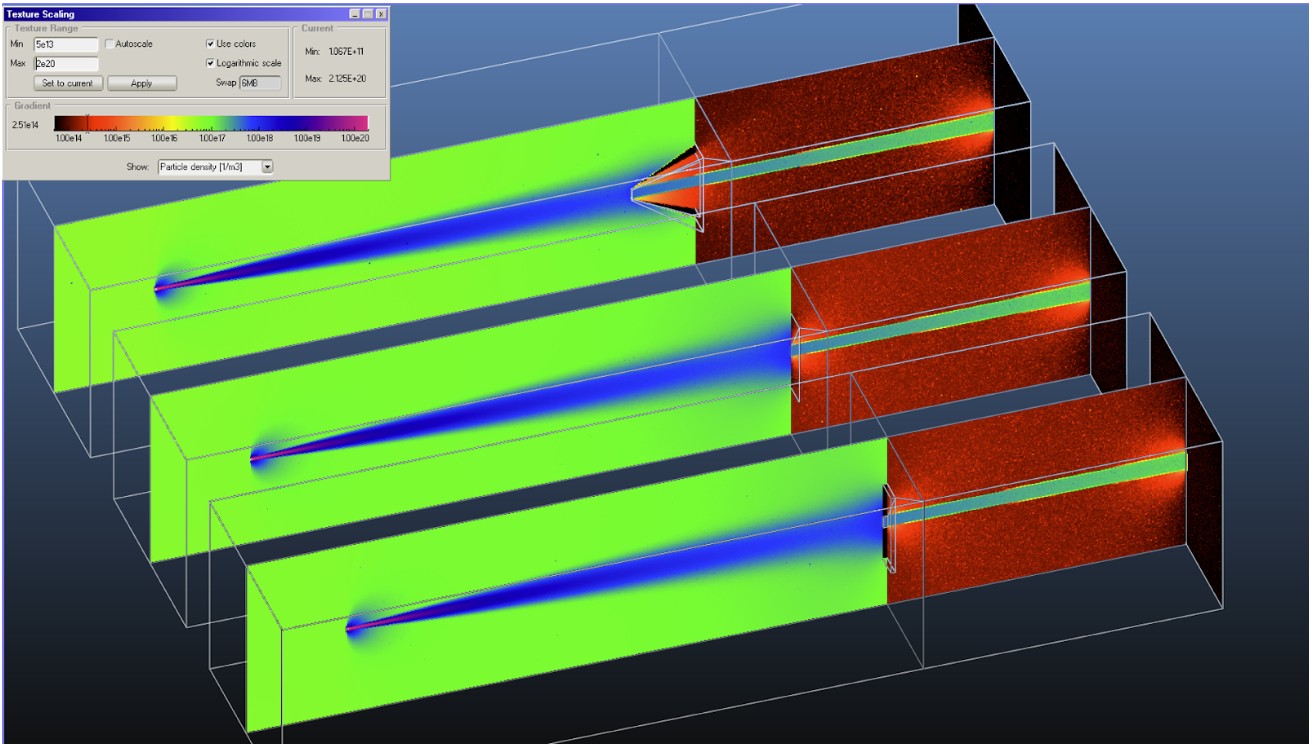Focus the Min texture range field
The image size is (1312, 748).
(66, 45)
